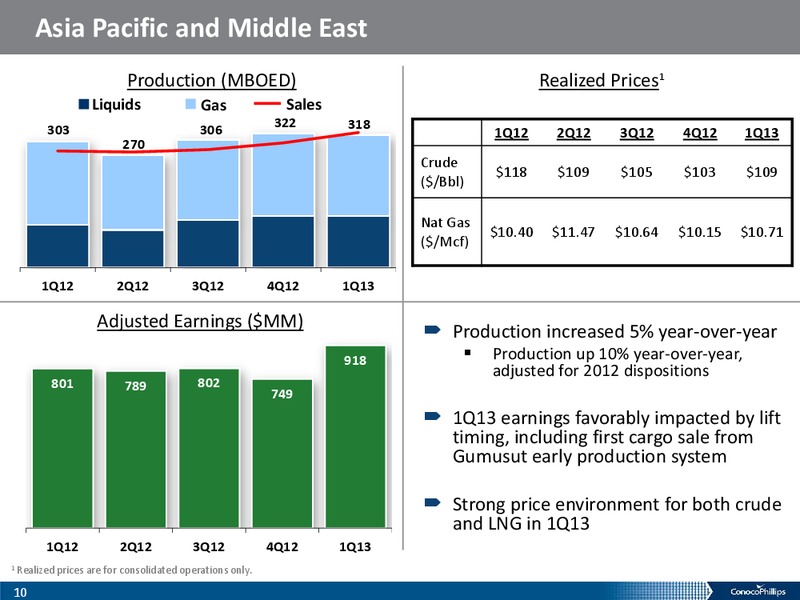Click the arrow bullet beside '1Q13 earnings favorably impacted'
Viewport: 800px width, 600px height.
coord(433,417)
